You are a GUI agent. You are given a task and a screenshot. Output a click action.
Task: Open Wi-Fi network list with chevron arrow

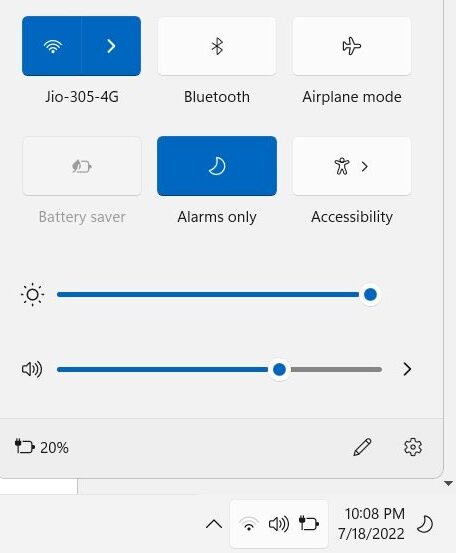[x=111, y=46]
